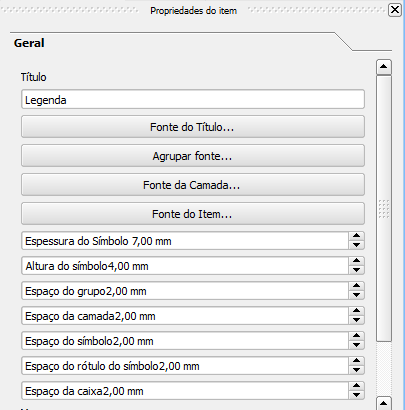Image resolution: width=405 pixels, height=410 pixels.
Task: Open the Fonte do Item dialog
Action: pyautogui.click(x=193, y=214)
